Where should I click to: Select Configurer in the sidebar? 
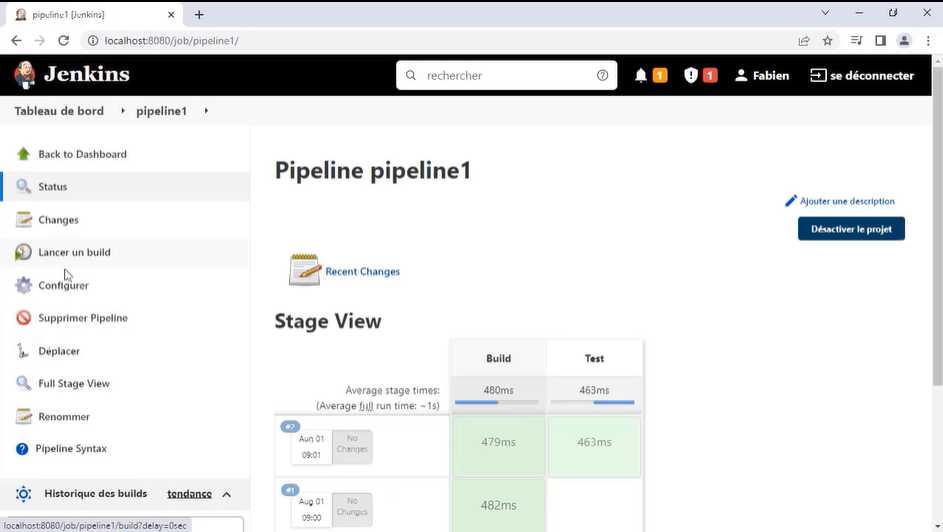pyautogui.click(x=125, y=285)
